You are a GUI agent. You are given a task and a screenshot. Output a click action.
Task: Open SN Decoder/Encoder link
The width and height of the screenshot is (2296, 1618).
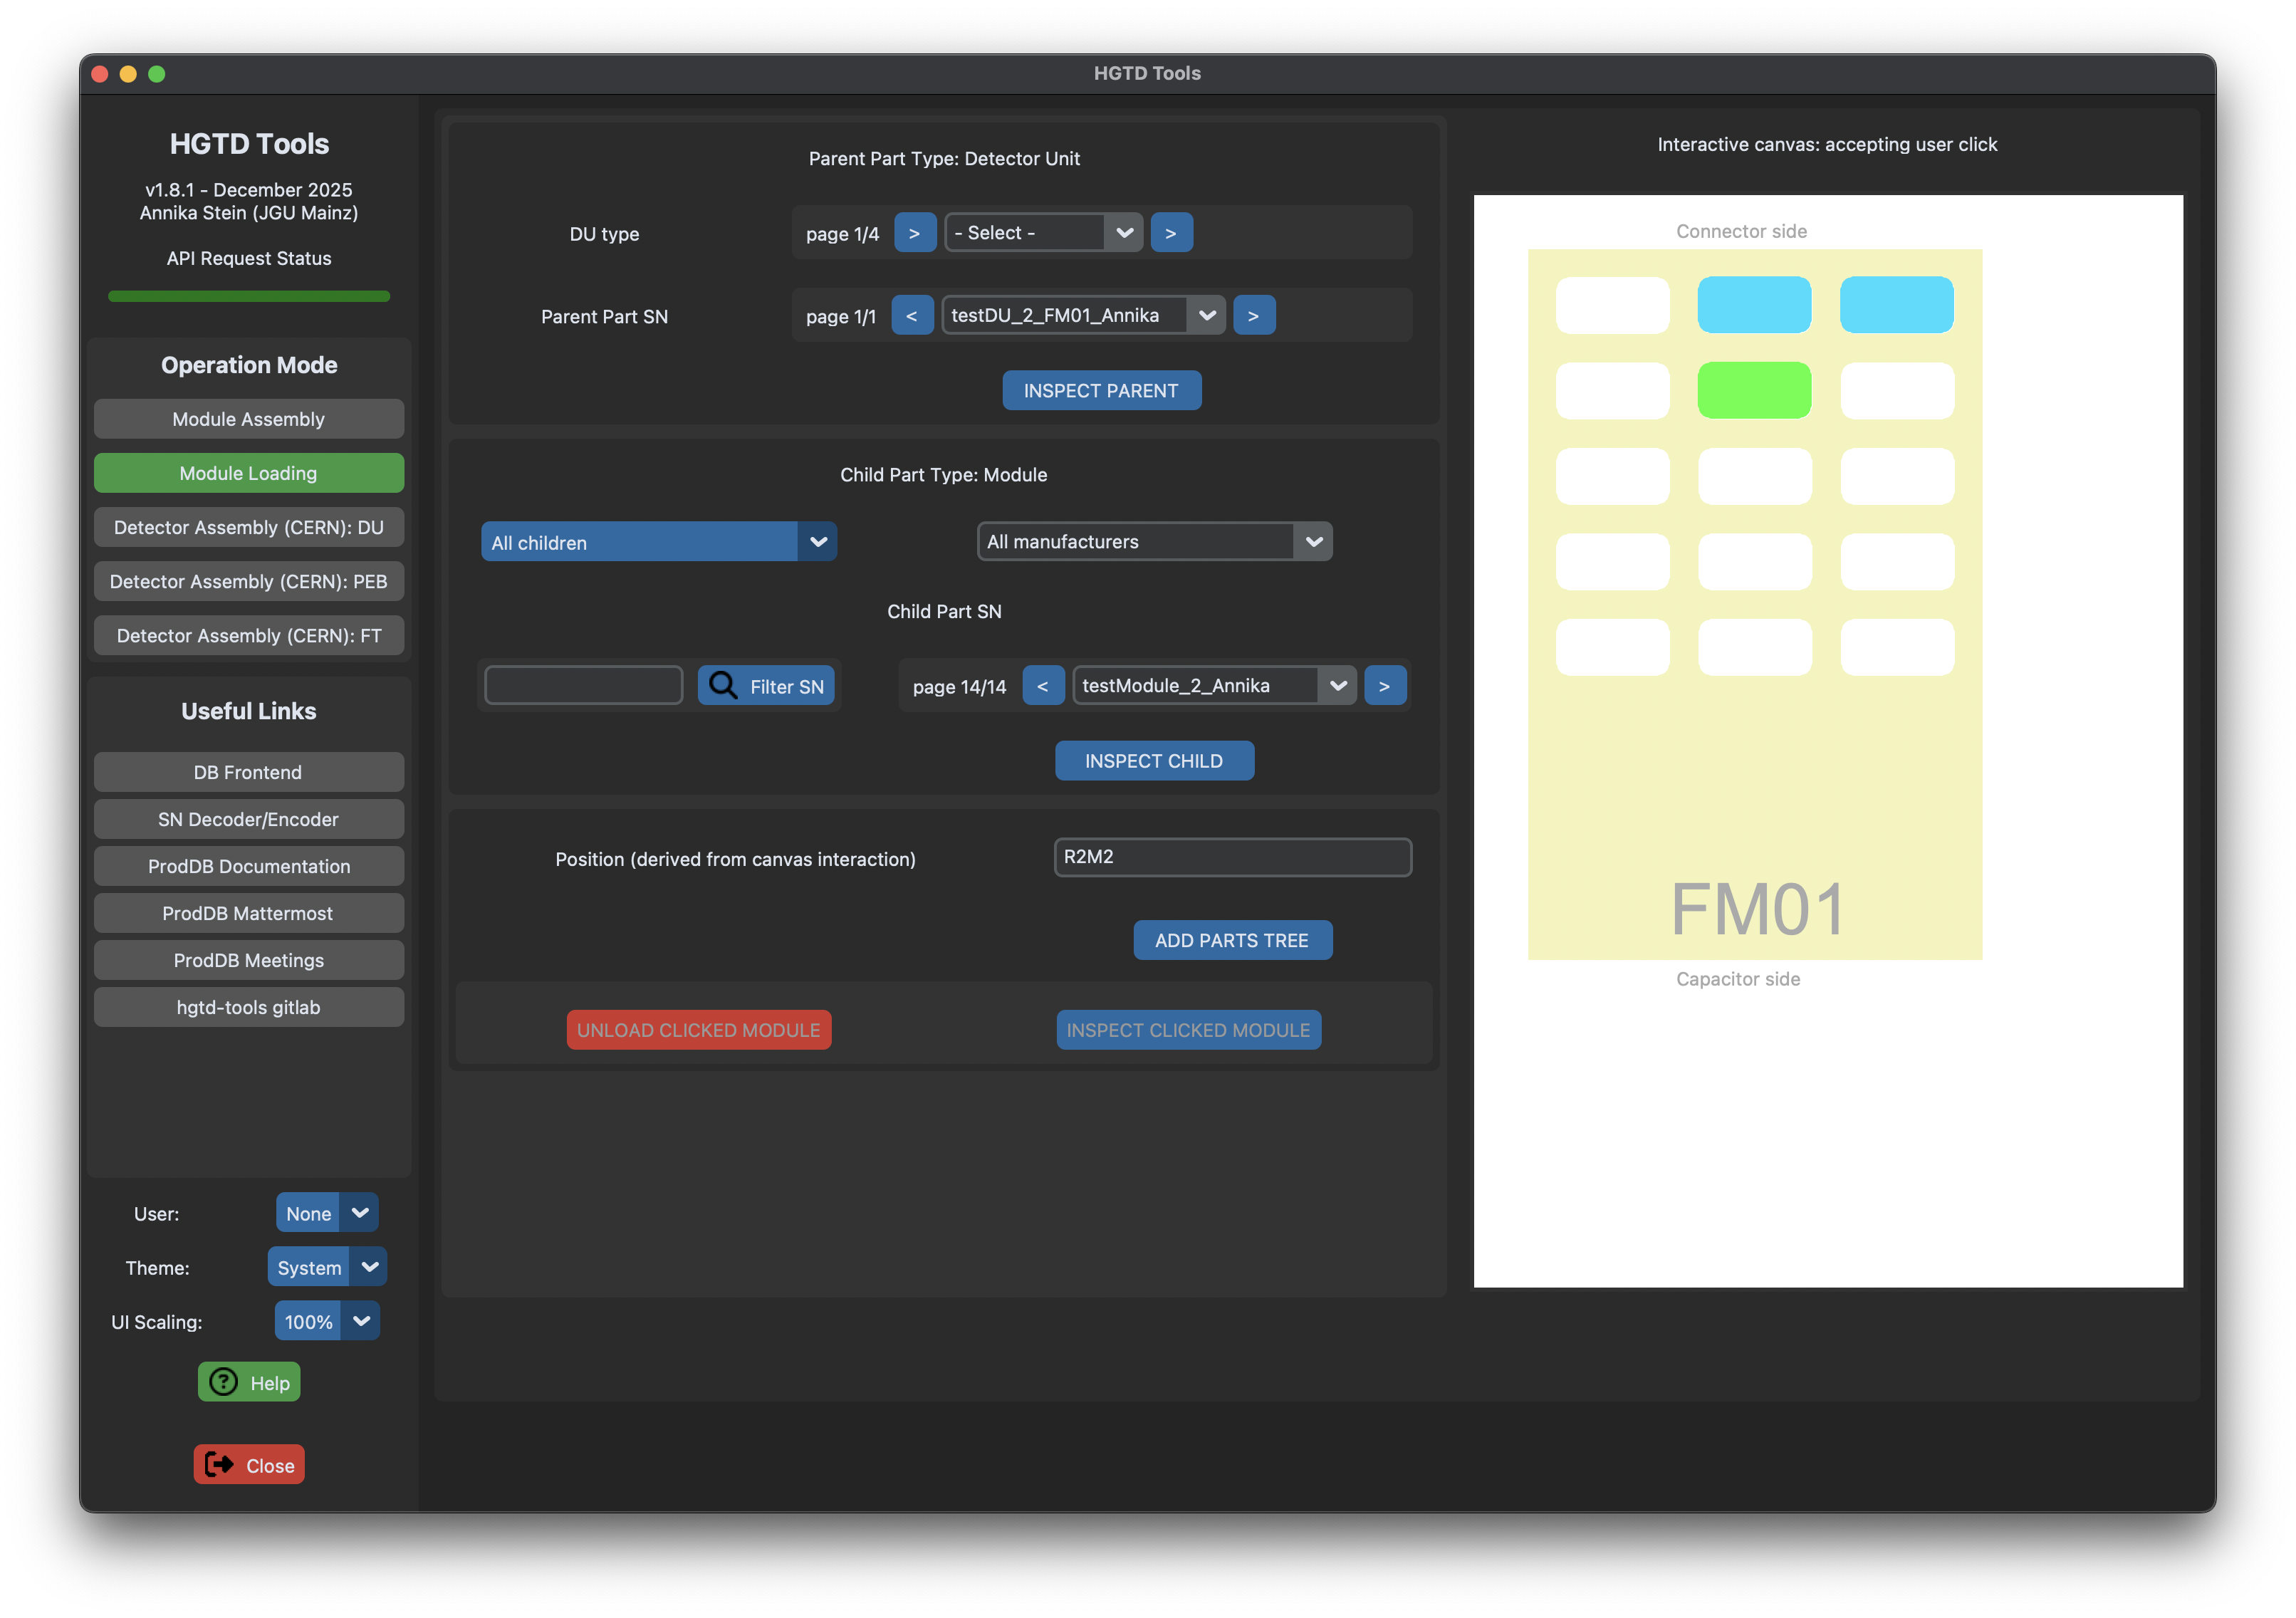[249, 819]
